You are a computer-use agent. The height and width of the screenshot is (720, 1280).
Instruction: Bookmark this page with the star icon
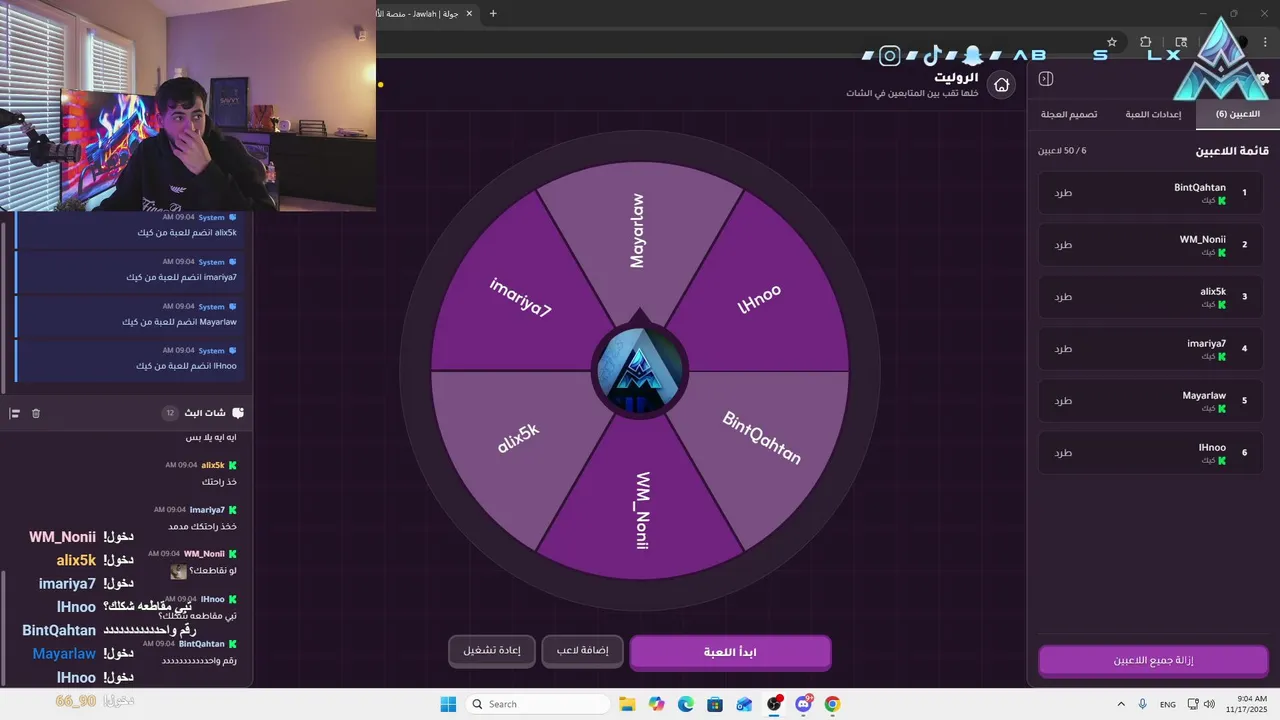click(1112, 42)
